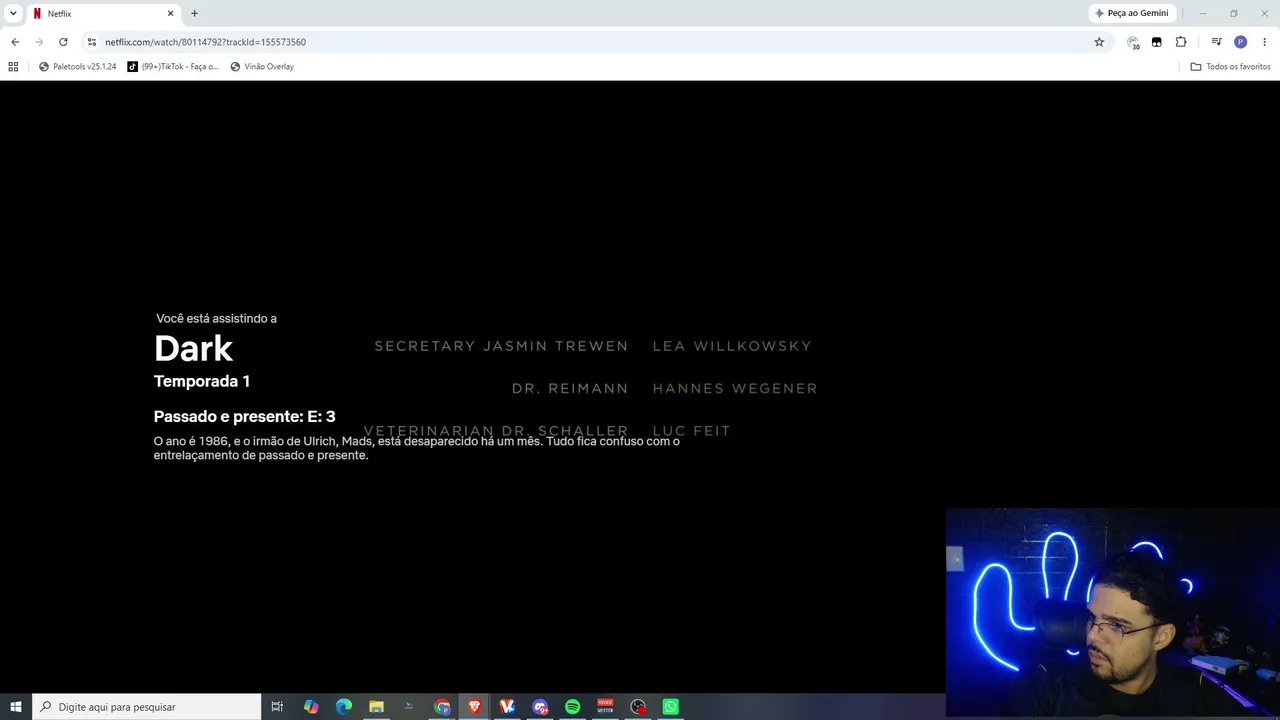Click the extension icon with the 30 badge
The image size is (1280, 720).
pos(1133,42)
